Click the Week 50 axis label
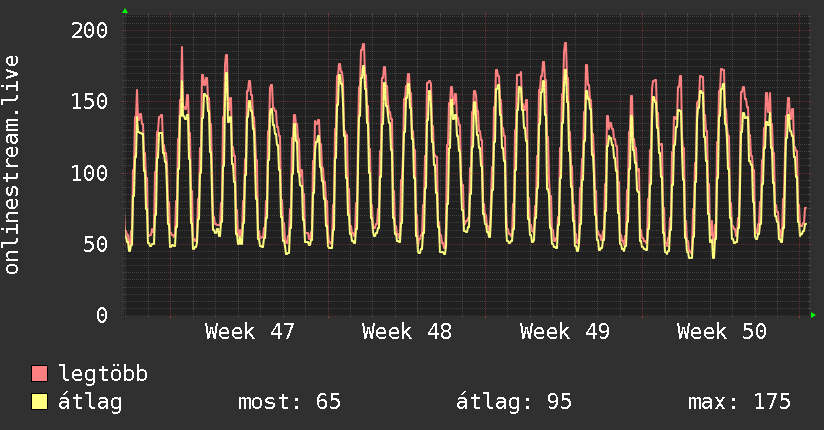This screenshot has width=824, height=430. click(x=722, y=332)
